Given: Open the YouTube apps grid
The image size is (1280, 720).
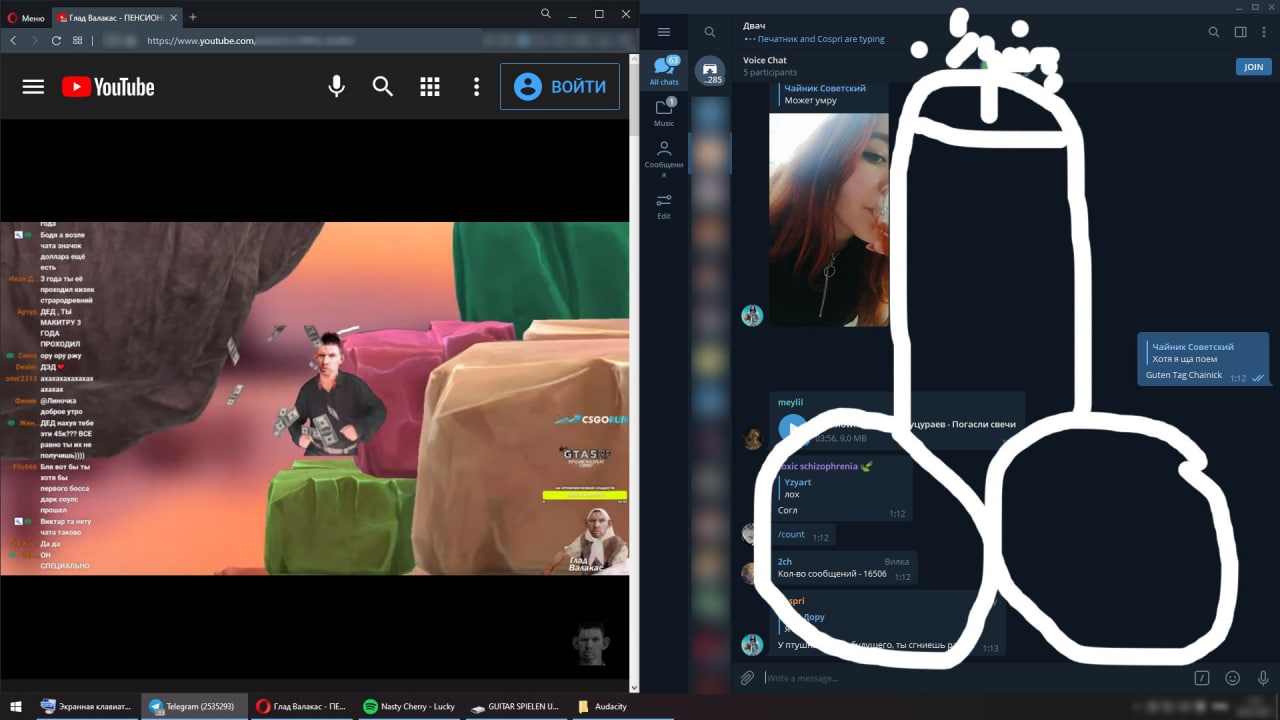Looking at the screenshot, I should tap(430, 87).
